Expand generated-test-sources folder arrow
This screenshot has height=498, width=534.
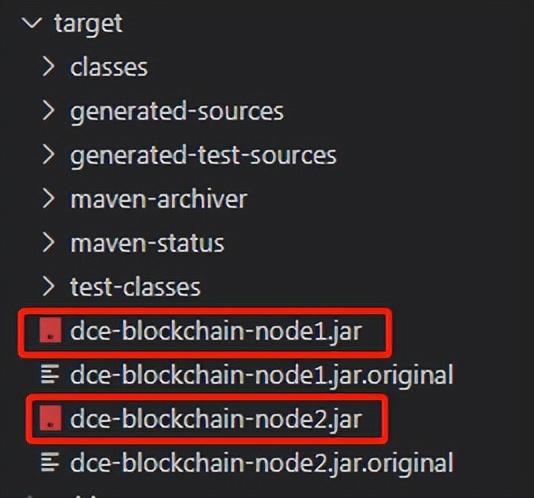[x=48, y=155]
